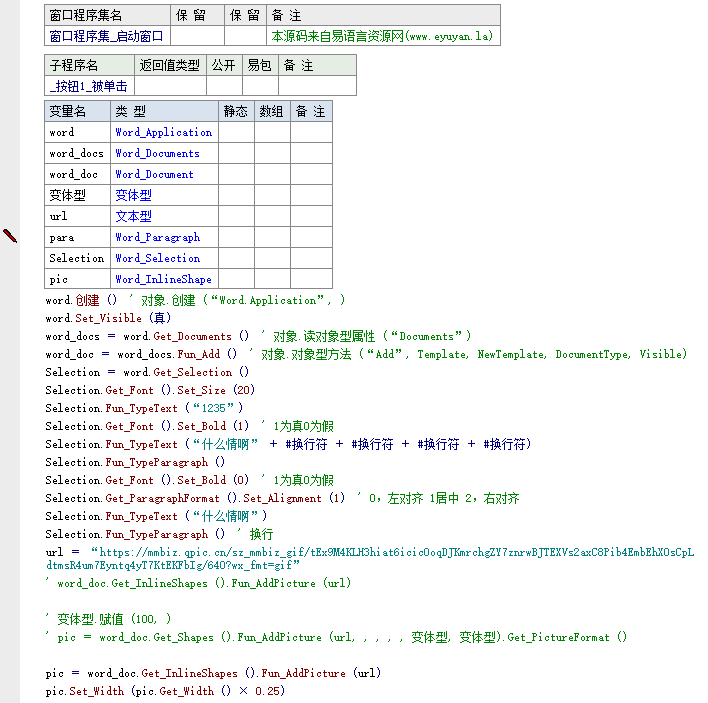Click Fun_TypeParagraph line with 换行 comment
This screenshot has width=708, height=703.
pos(159,534)
